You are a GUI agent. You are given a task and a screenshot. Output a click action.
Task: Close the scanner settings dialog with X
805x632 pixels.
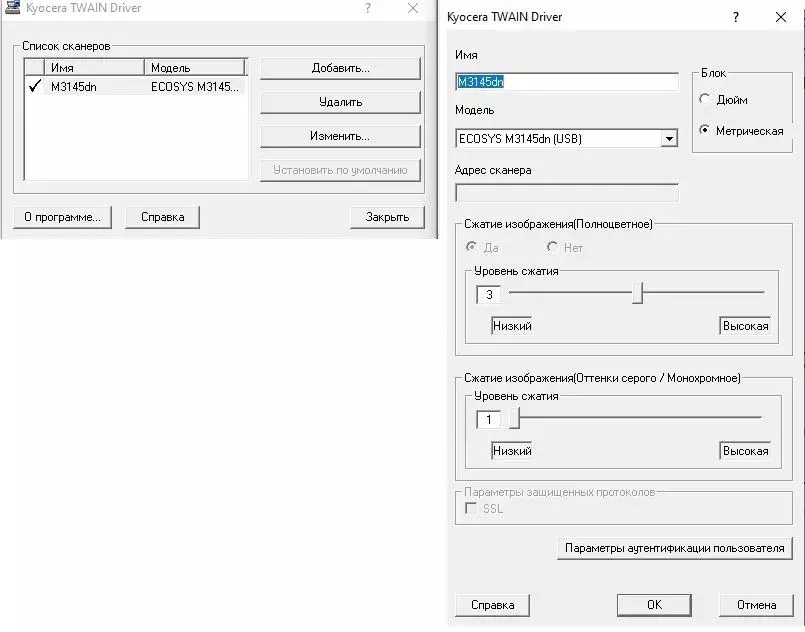point(781,17)
